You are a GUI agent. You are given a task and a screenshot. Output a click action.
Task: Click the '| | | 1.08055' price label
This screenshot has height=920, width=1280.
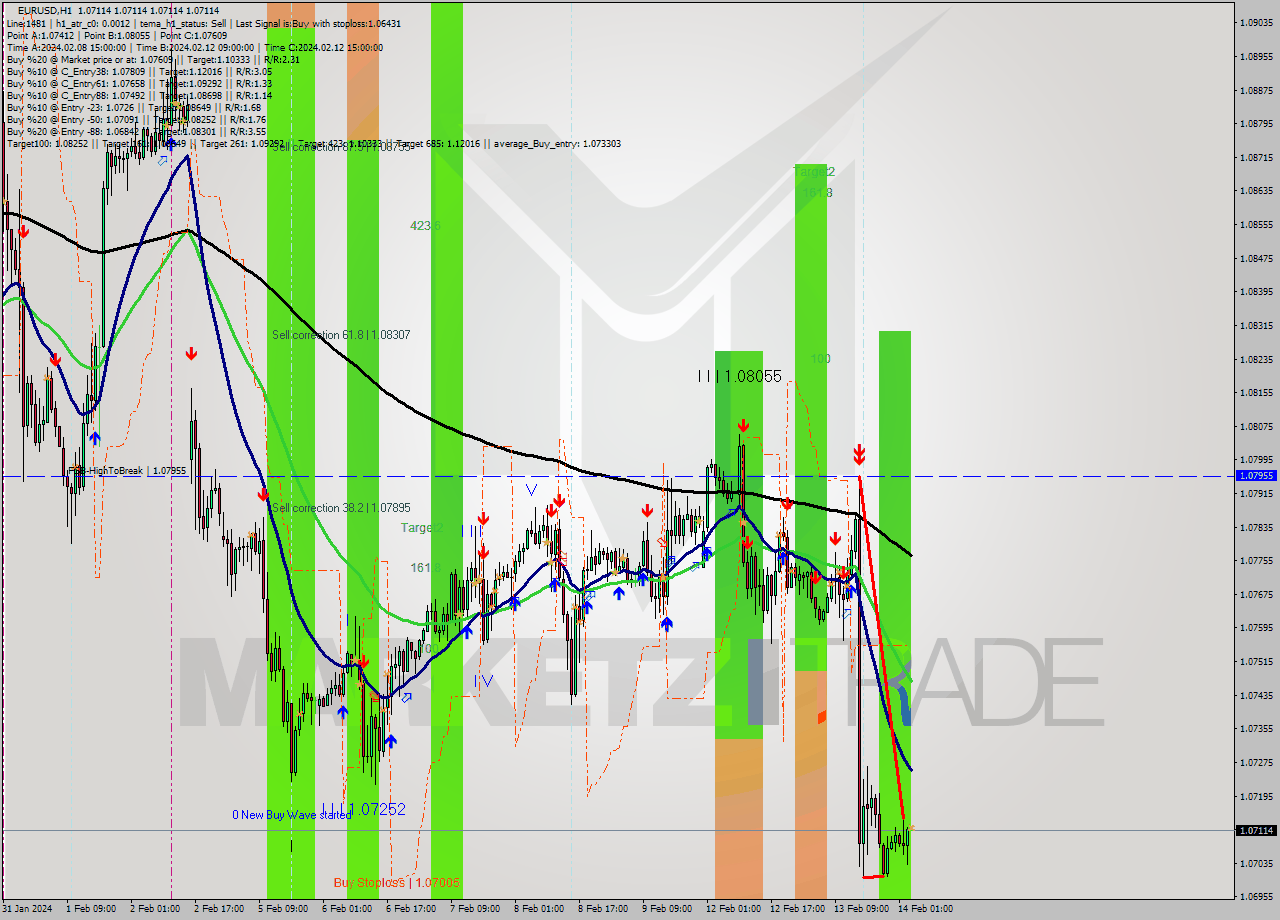pyautogui.click(x=739, y=376)
